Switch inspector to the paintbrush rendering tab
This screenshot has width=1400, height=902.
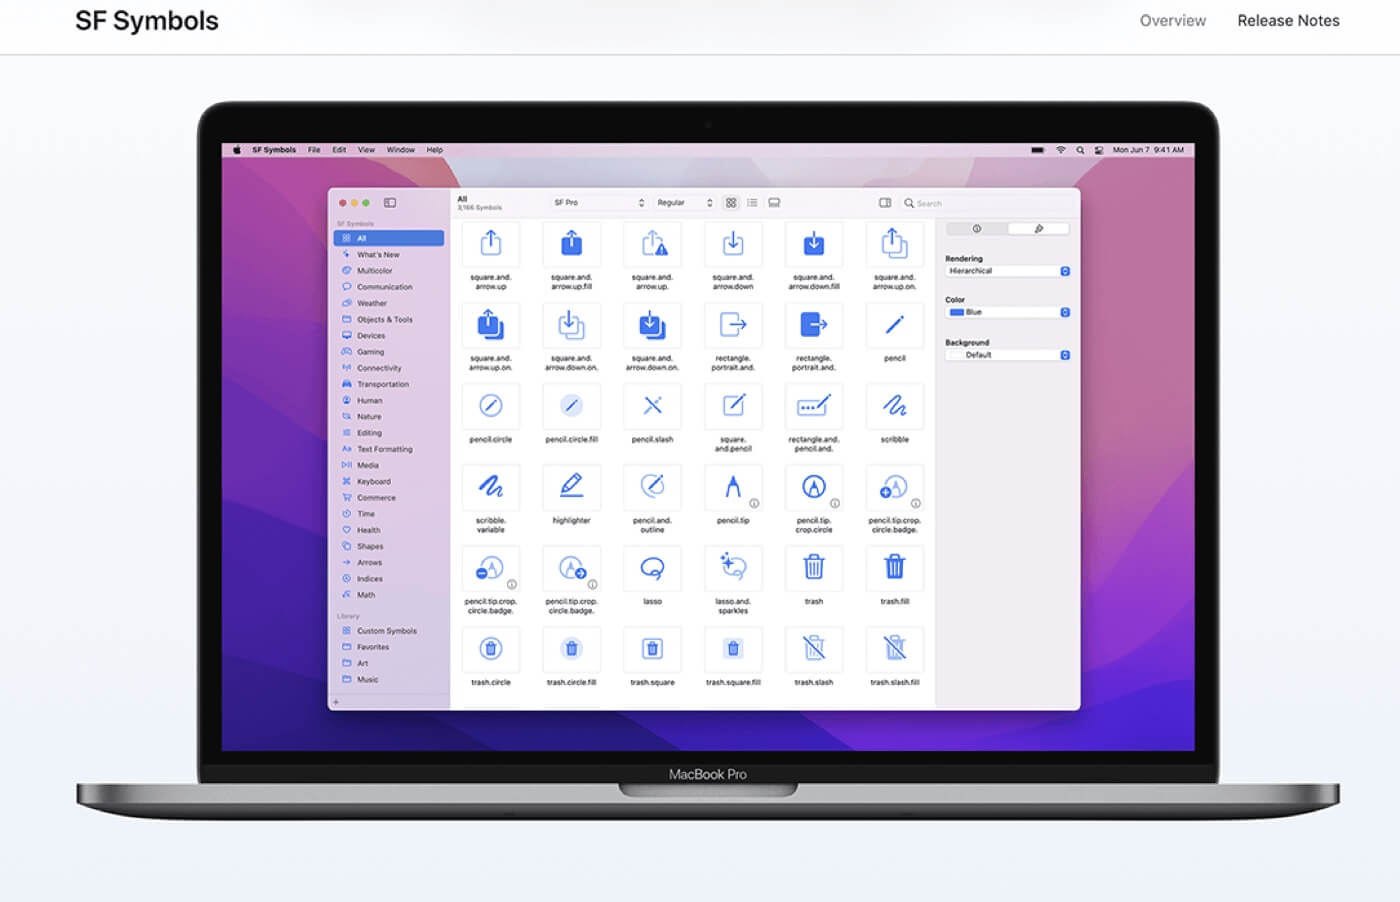point(1039,229)
